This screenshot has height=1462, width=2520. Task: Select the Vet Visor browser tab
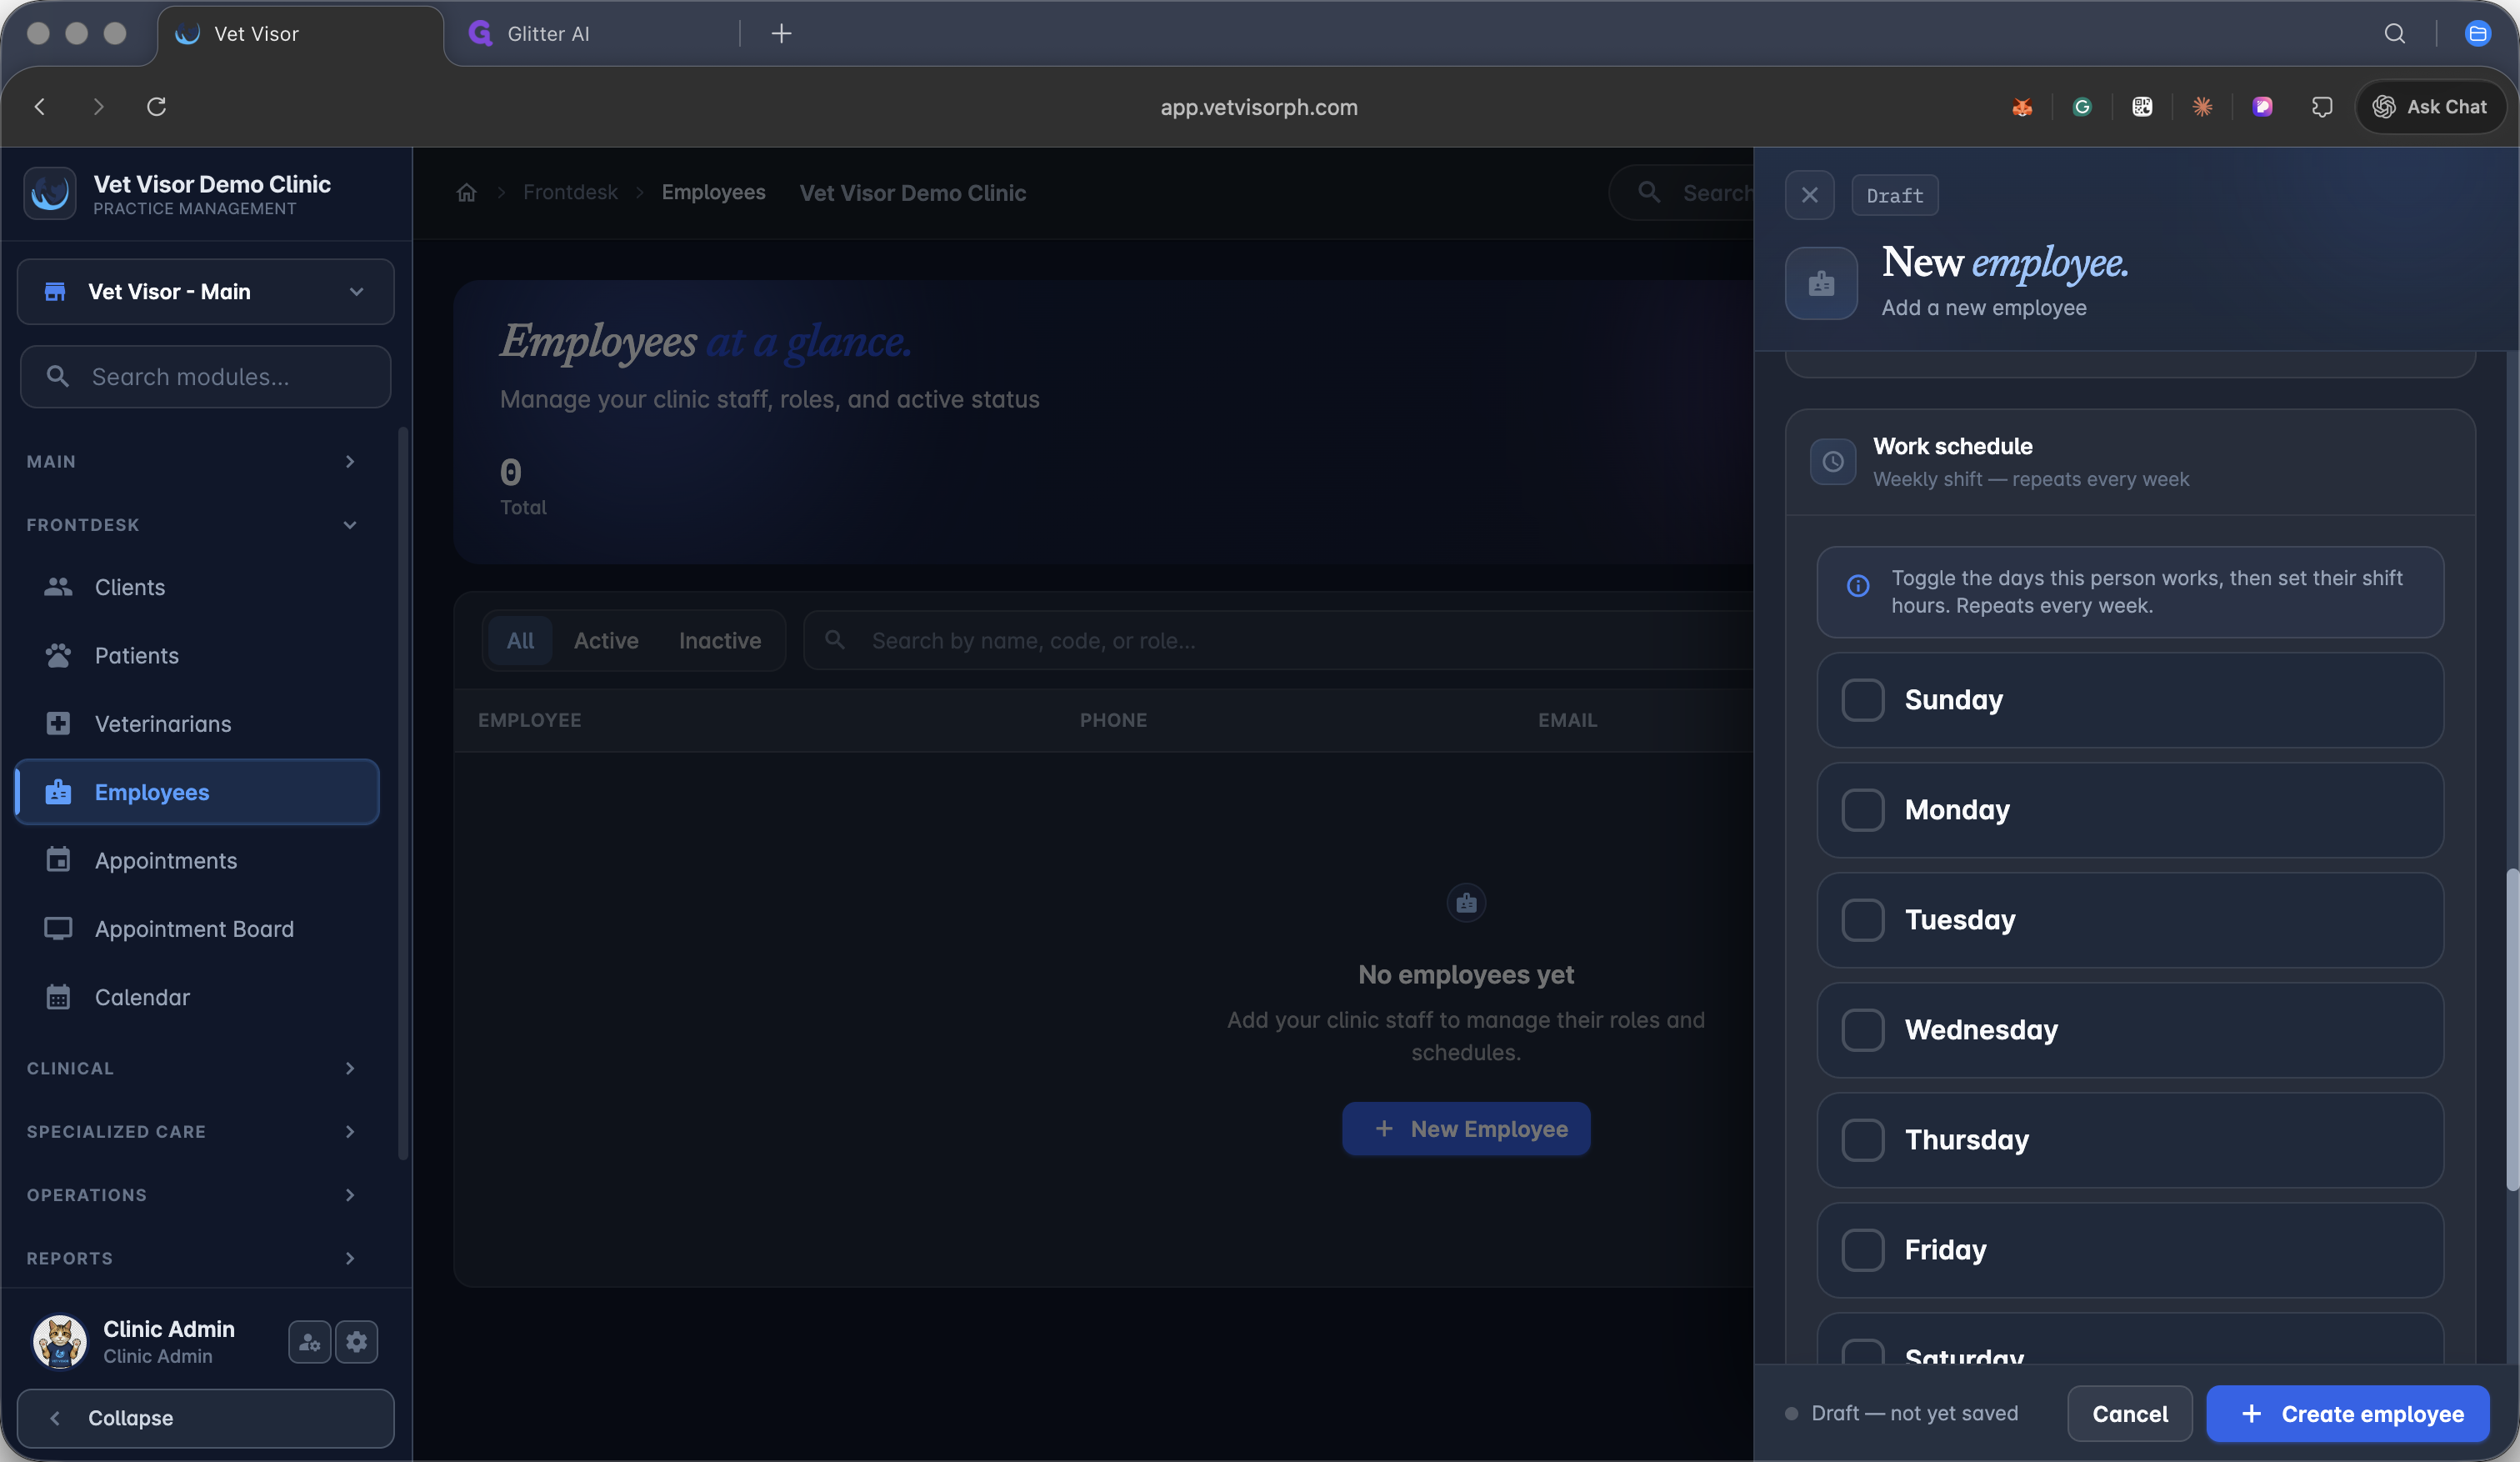tap(300, 34)
